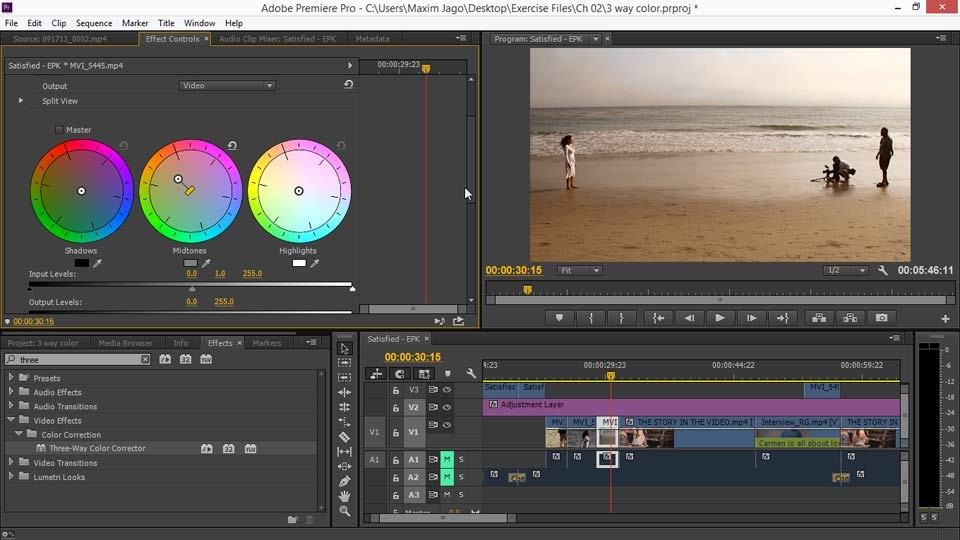This screenshot has width=960, height=540.
Task: Select the Selection tool arrow
Action: tap(345, 348)
